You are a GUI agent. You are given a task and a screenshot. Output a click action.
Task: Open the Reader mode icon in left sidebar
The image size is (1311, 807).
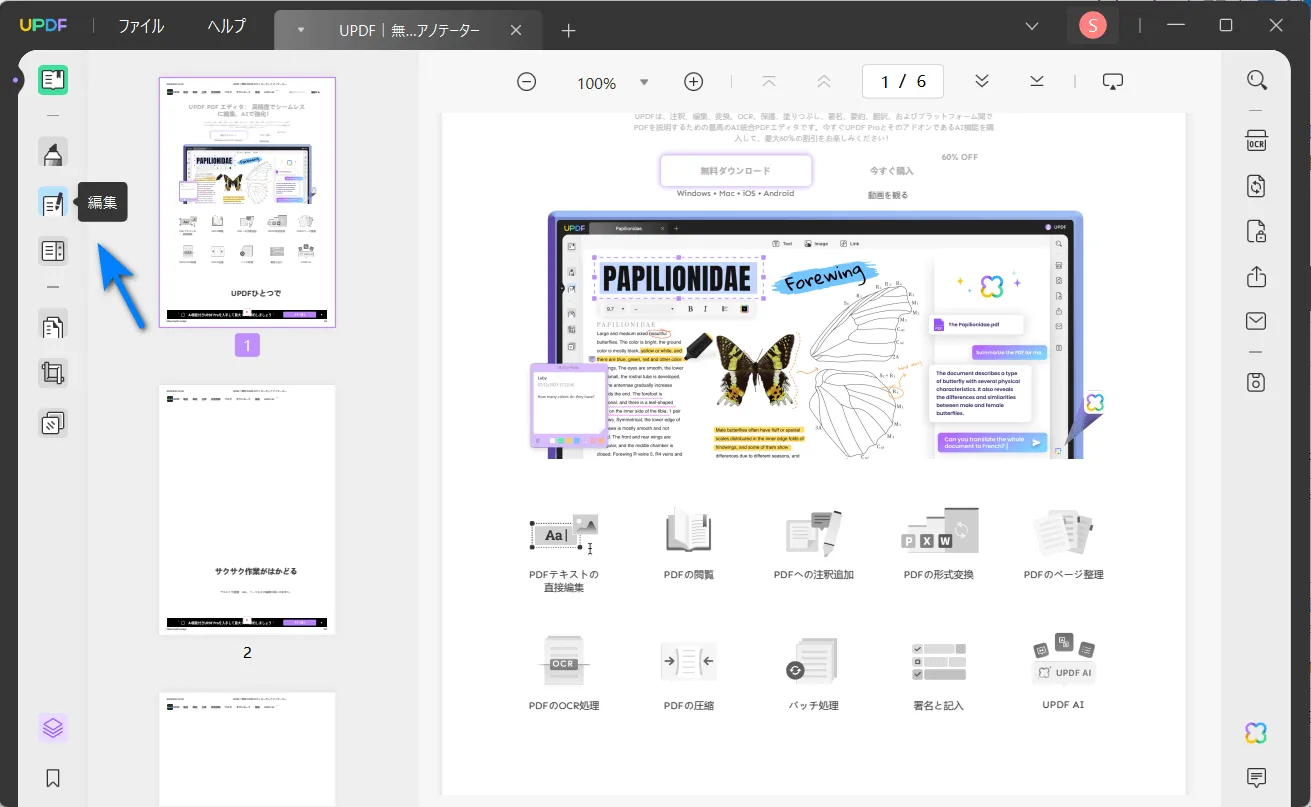point(53,80)
